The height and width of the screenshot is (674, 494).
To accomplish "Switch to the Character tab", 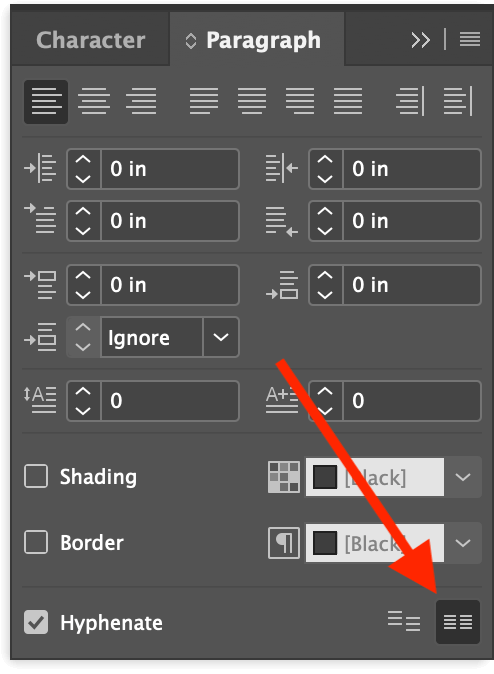I will coord(90,40).
